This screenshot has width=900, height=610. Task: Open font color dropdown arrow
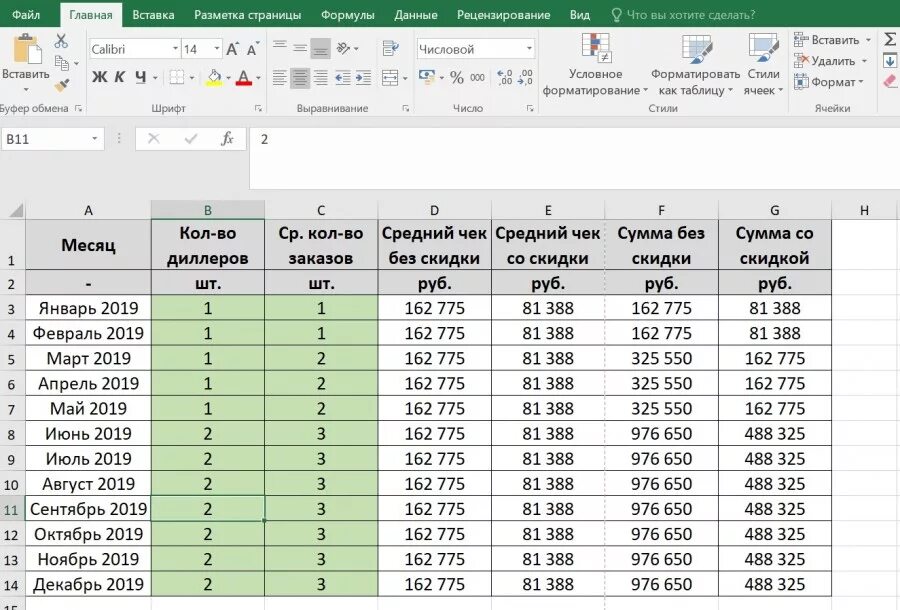click(x=258, y=77)
